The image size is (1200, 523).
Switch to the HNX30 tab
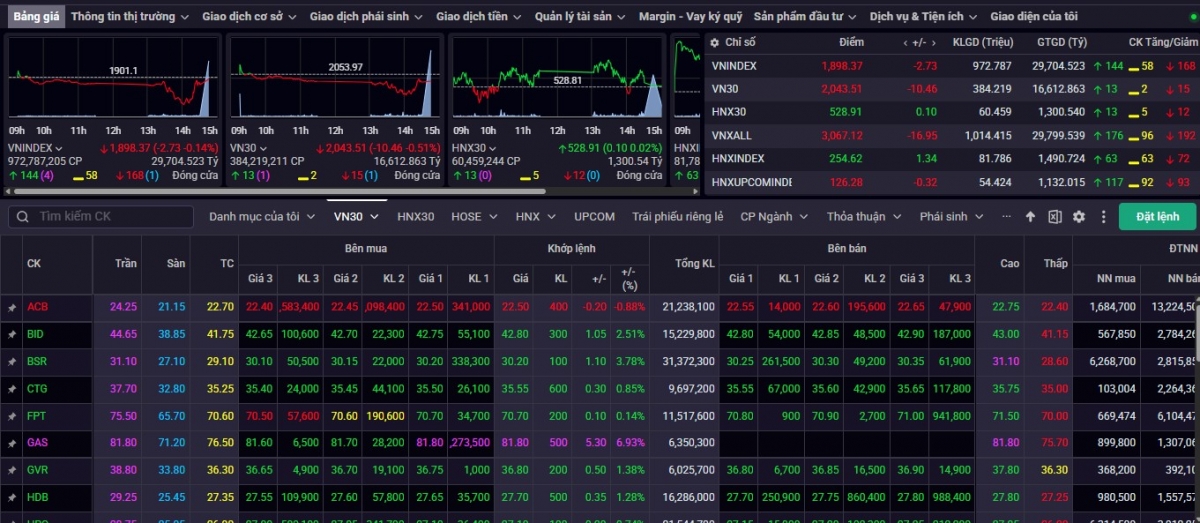[x=416, y=216]
